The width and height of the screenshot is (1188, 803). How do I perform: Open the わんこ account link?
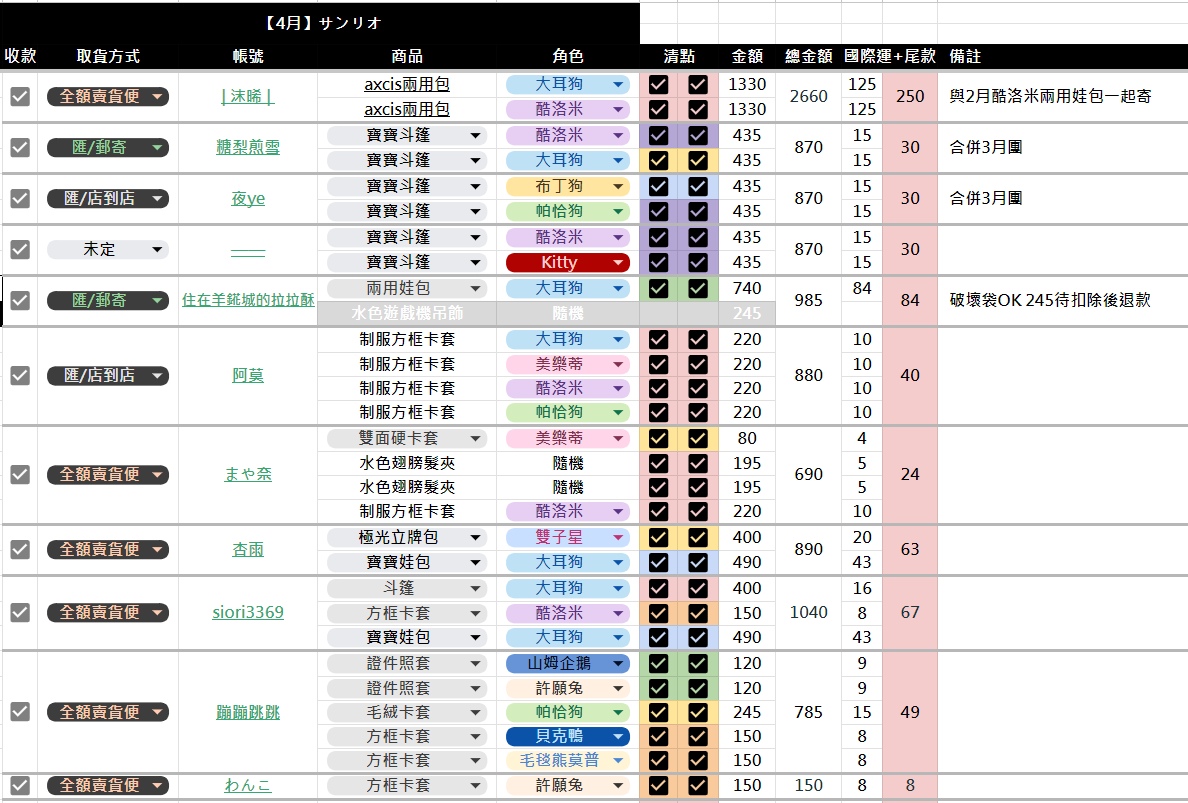(x=248, y=786)
